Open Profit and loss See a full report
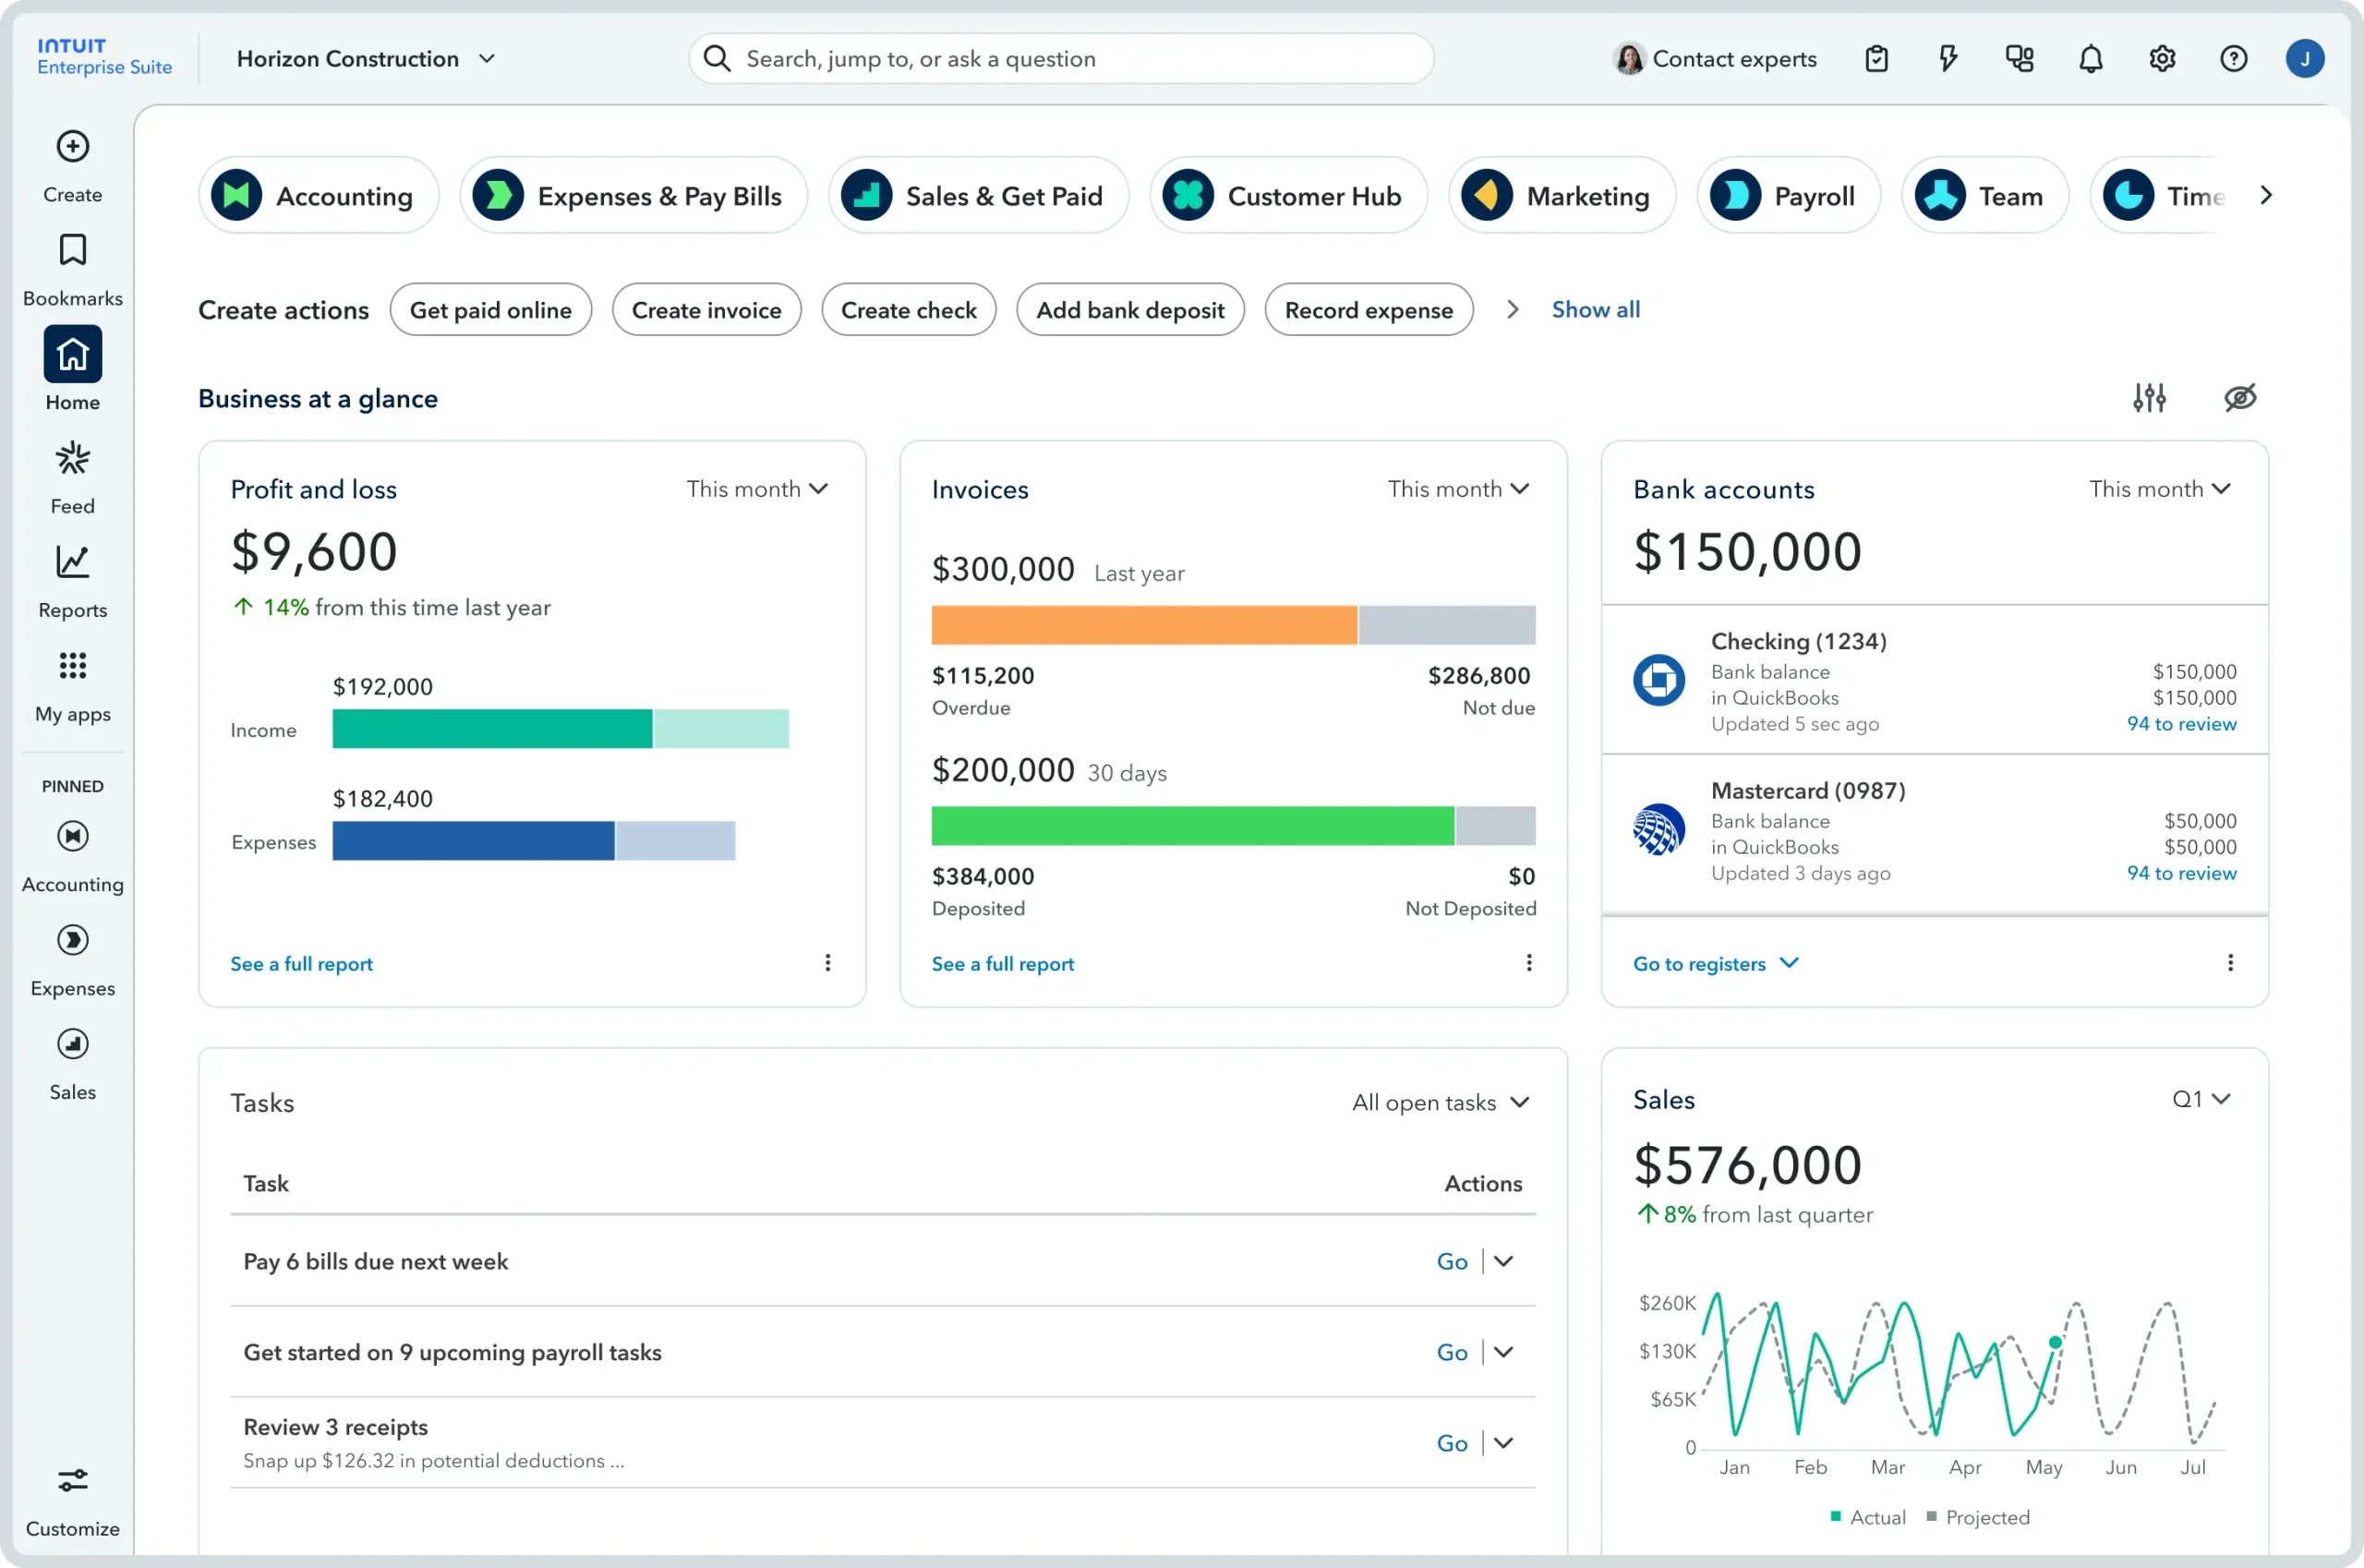Viewport: 2364px width, 1568px height. pyautogui.click(x=302, y=964)
